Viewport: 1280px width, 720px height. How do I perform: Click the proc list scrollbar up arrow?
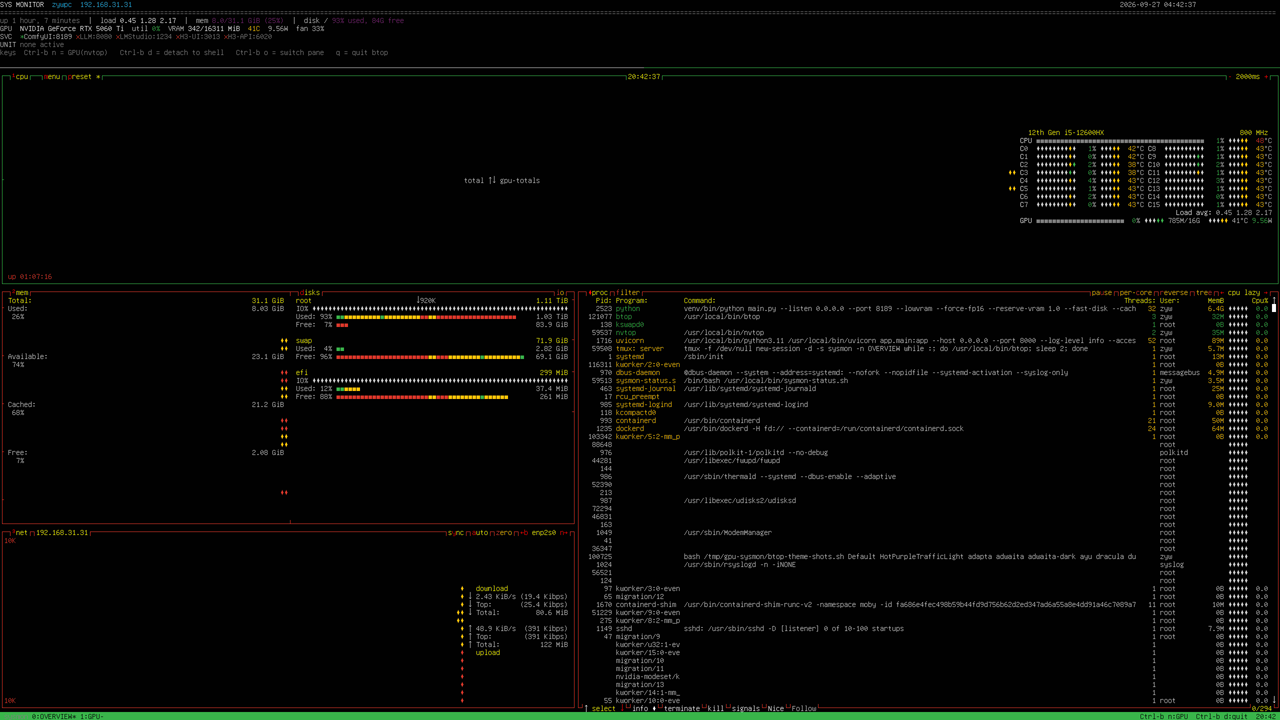[x=1274, y=301]
